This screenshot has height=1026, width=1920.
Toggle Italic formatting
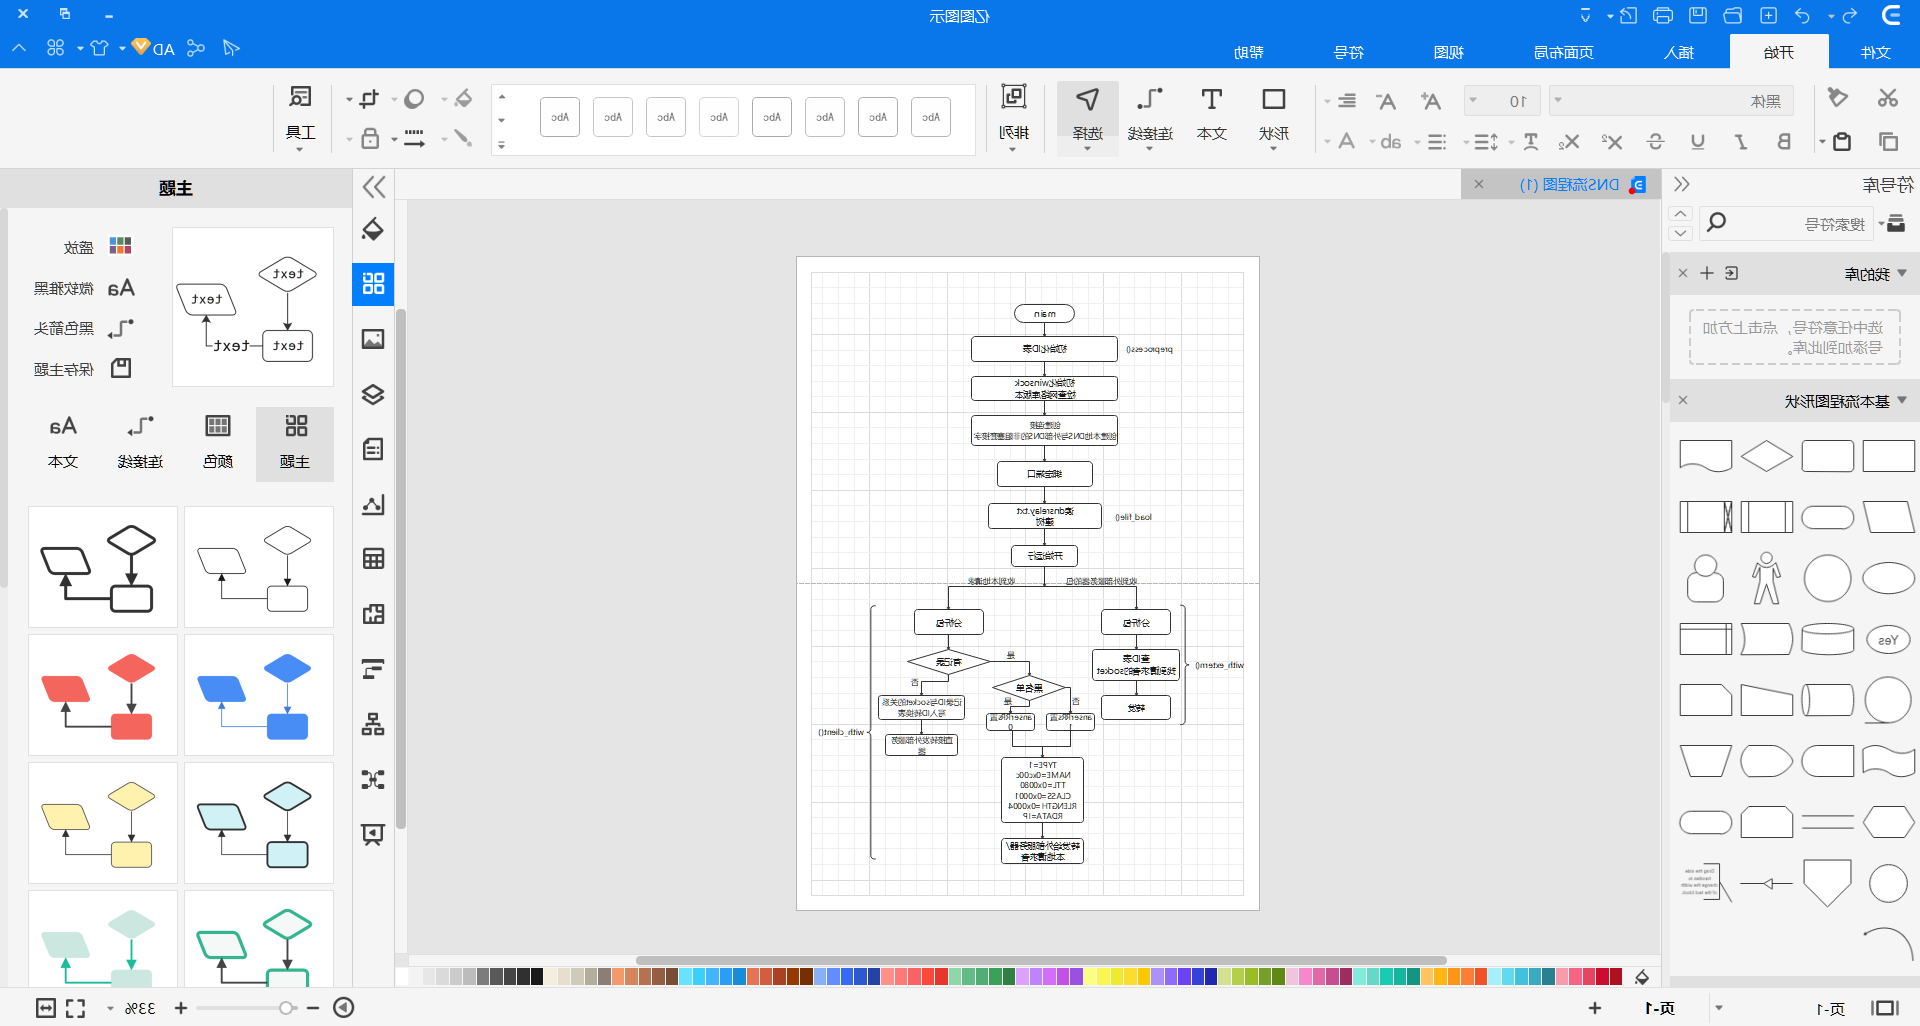click(x=1741, y=142)
